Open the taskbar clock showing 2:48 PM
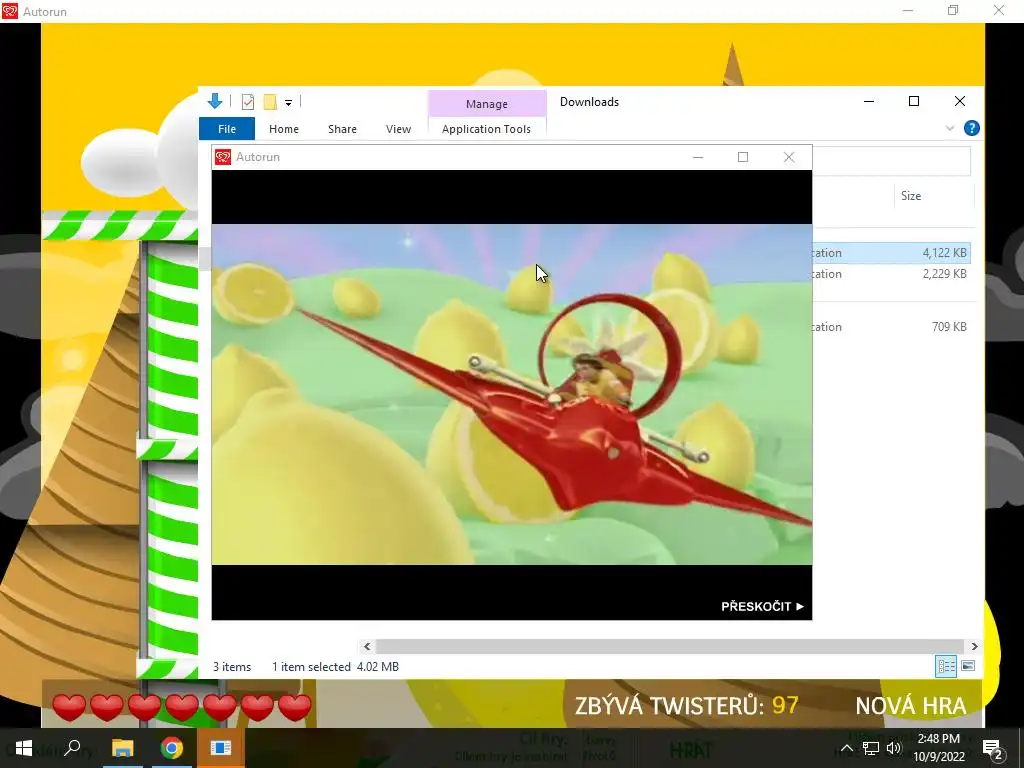 [938, 748]
